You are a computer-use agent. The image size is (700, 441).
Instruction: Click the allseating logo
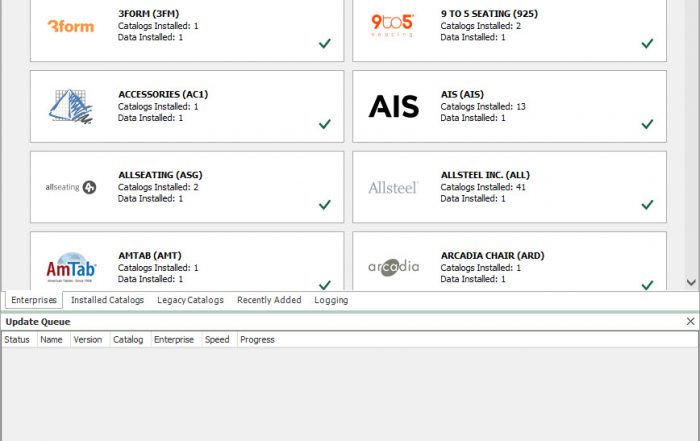(71, 187)
